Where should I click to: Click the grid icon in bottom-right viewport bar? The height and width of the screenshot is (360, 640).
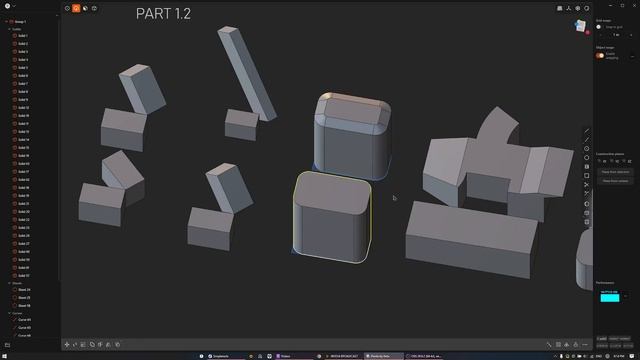tap(558, 345)
